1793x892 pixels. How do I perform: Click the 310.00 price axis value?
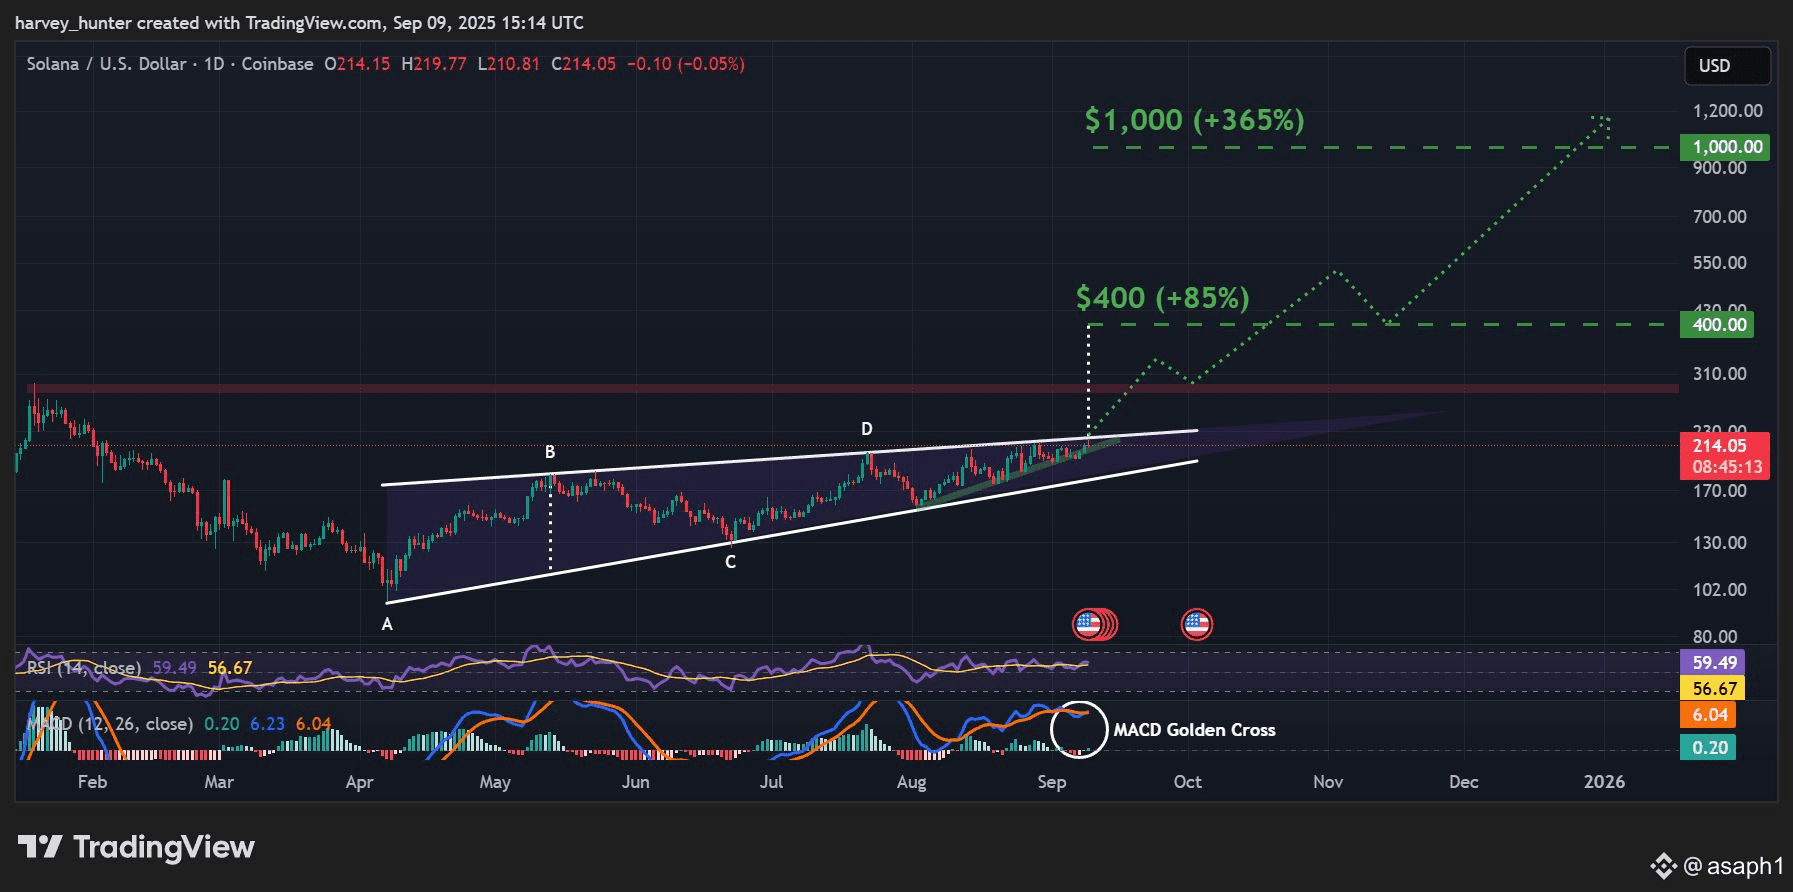tap(1720, 374)
